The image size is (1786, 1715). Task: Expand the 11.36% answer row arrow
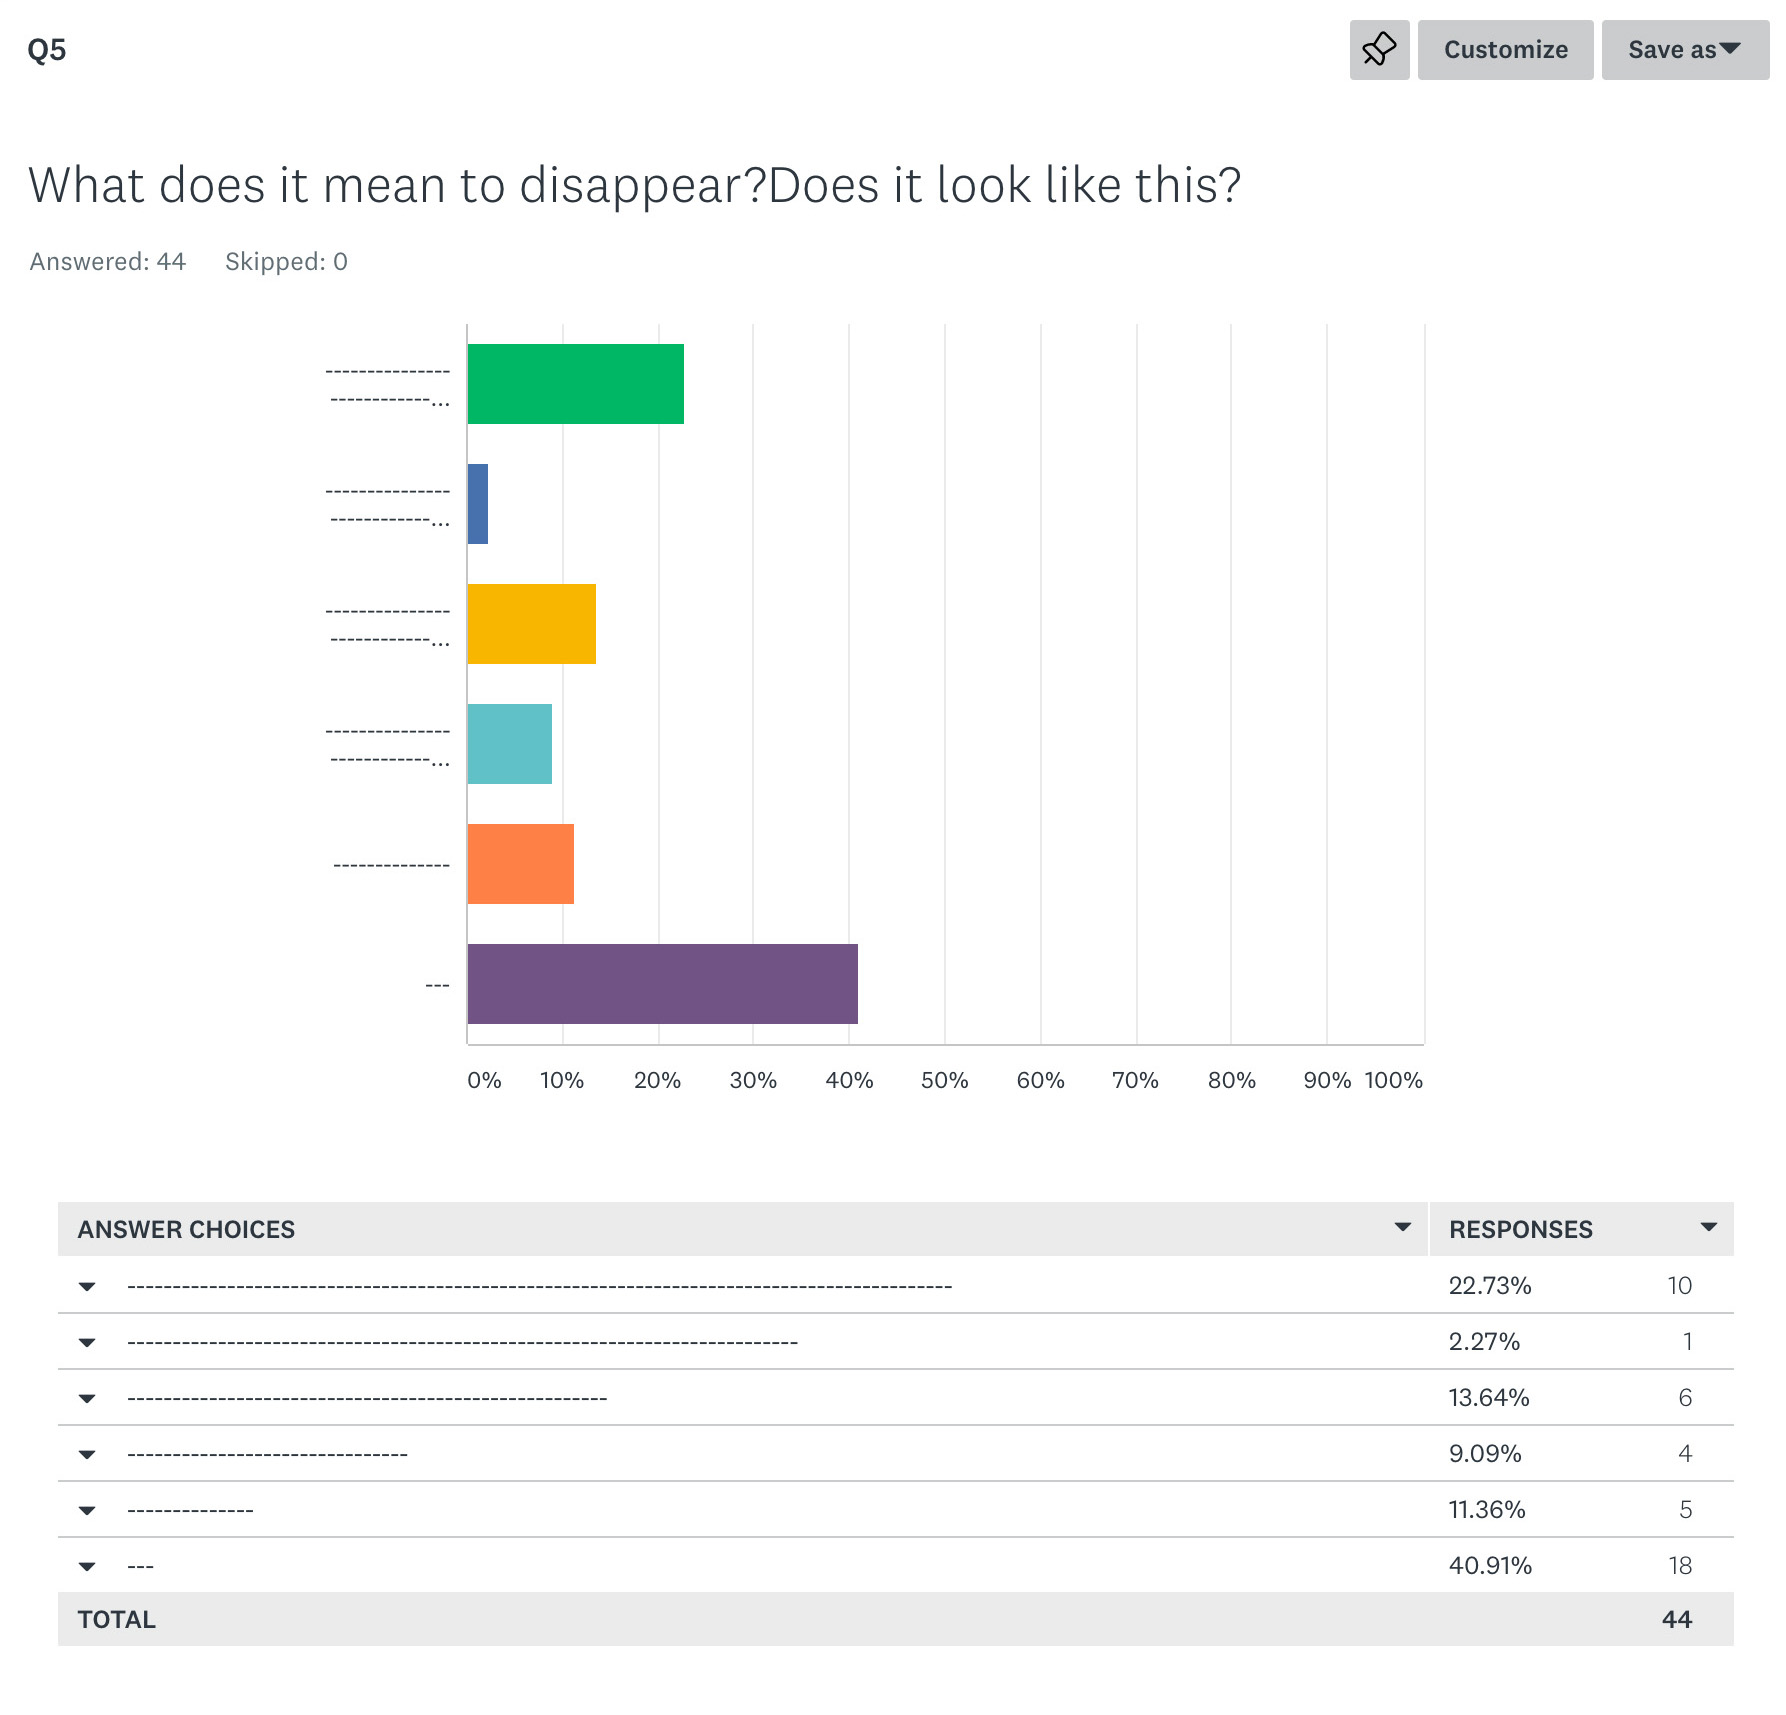pos(87,1511)
